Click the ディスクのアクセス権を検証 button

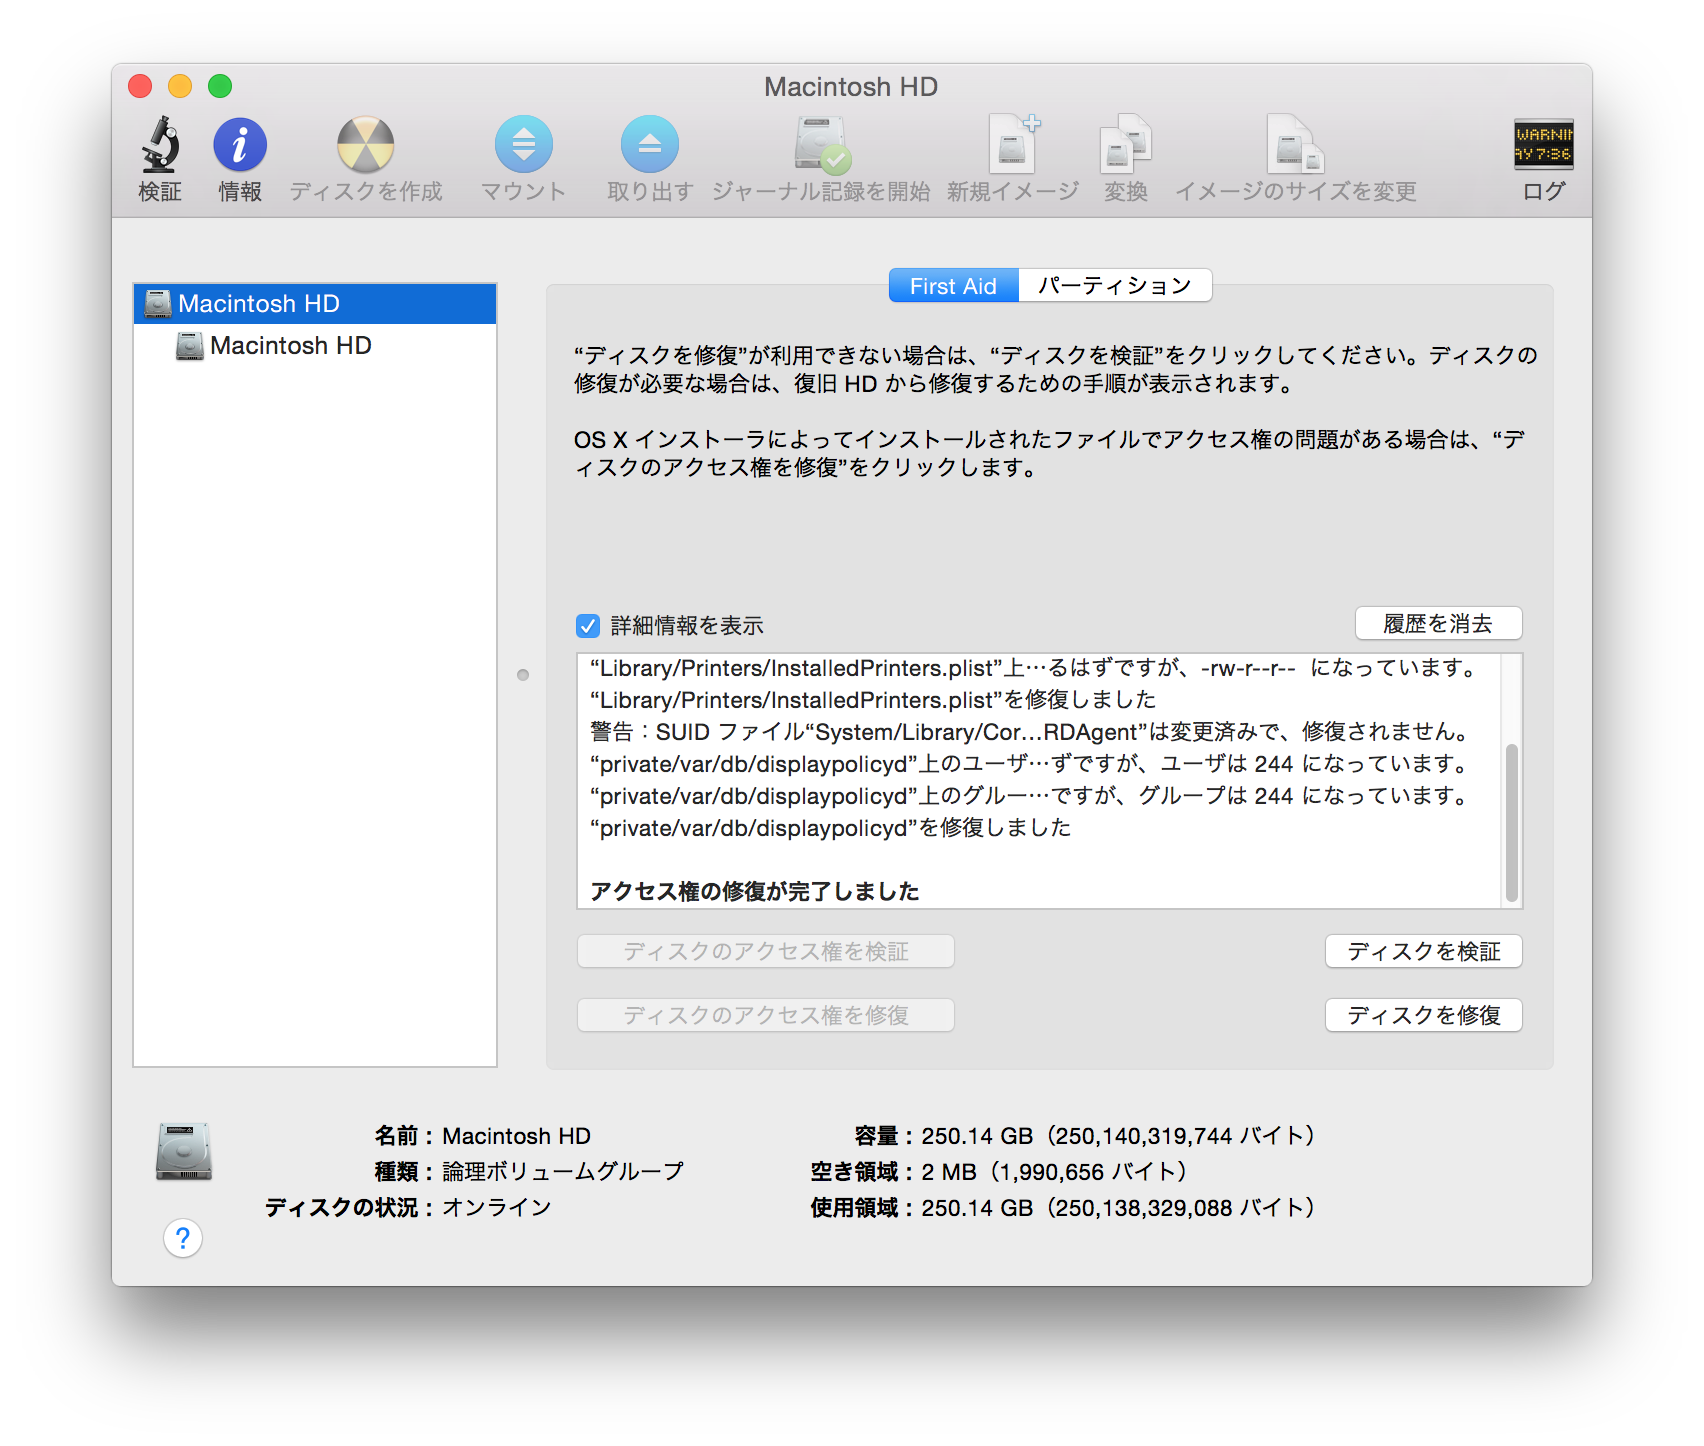point(766,951)
